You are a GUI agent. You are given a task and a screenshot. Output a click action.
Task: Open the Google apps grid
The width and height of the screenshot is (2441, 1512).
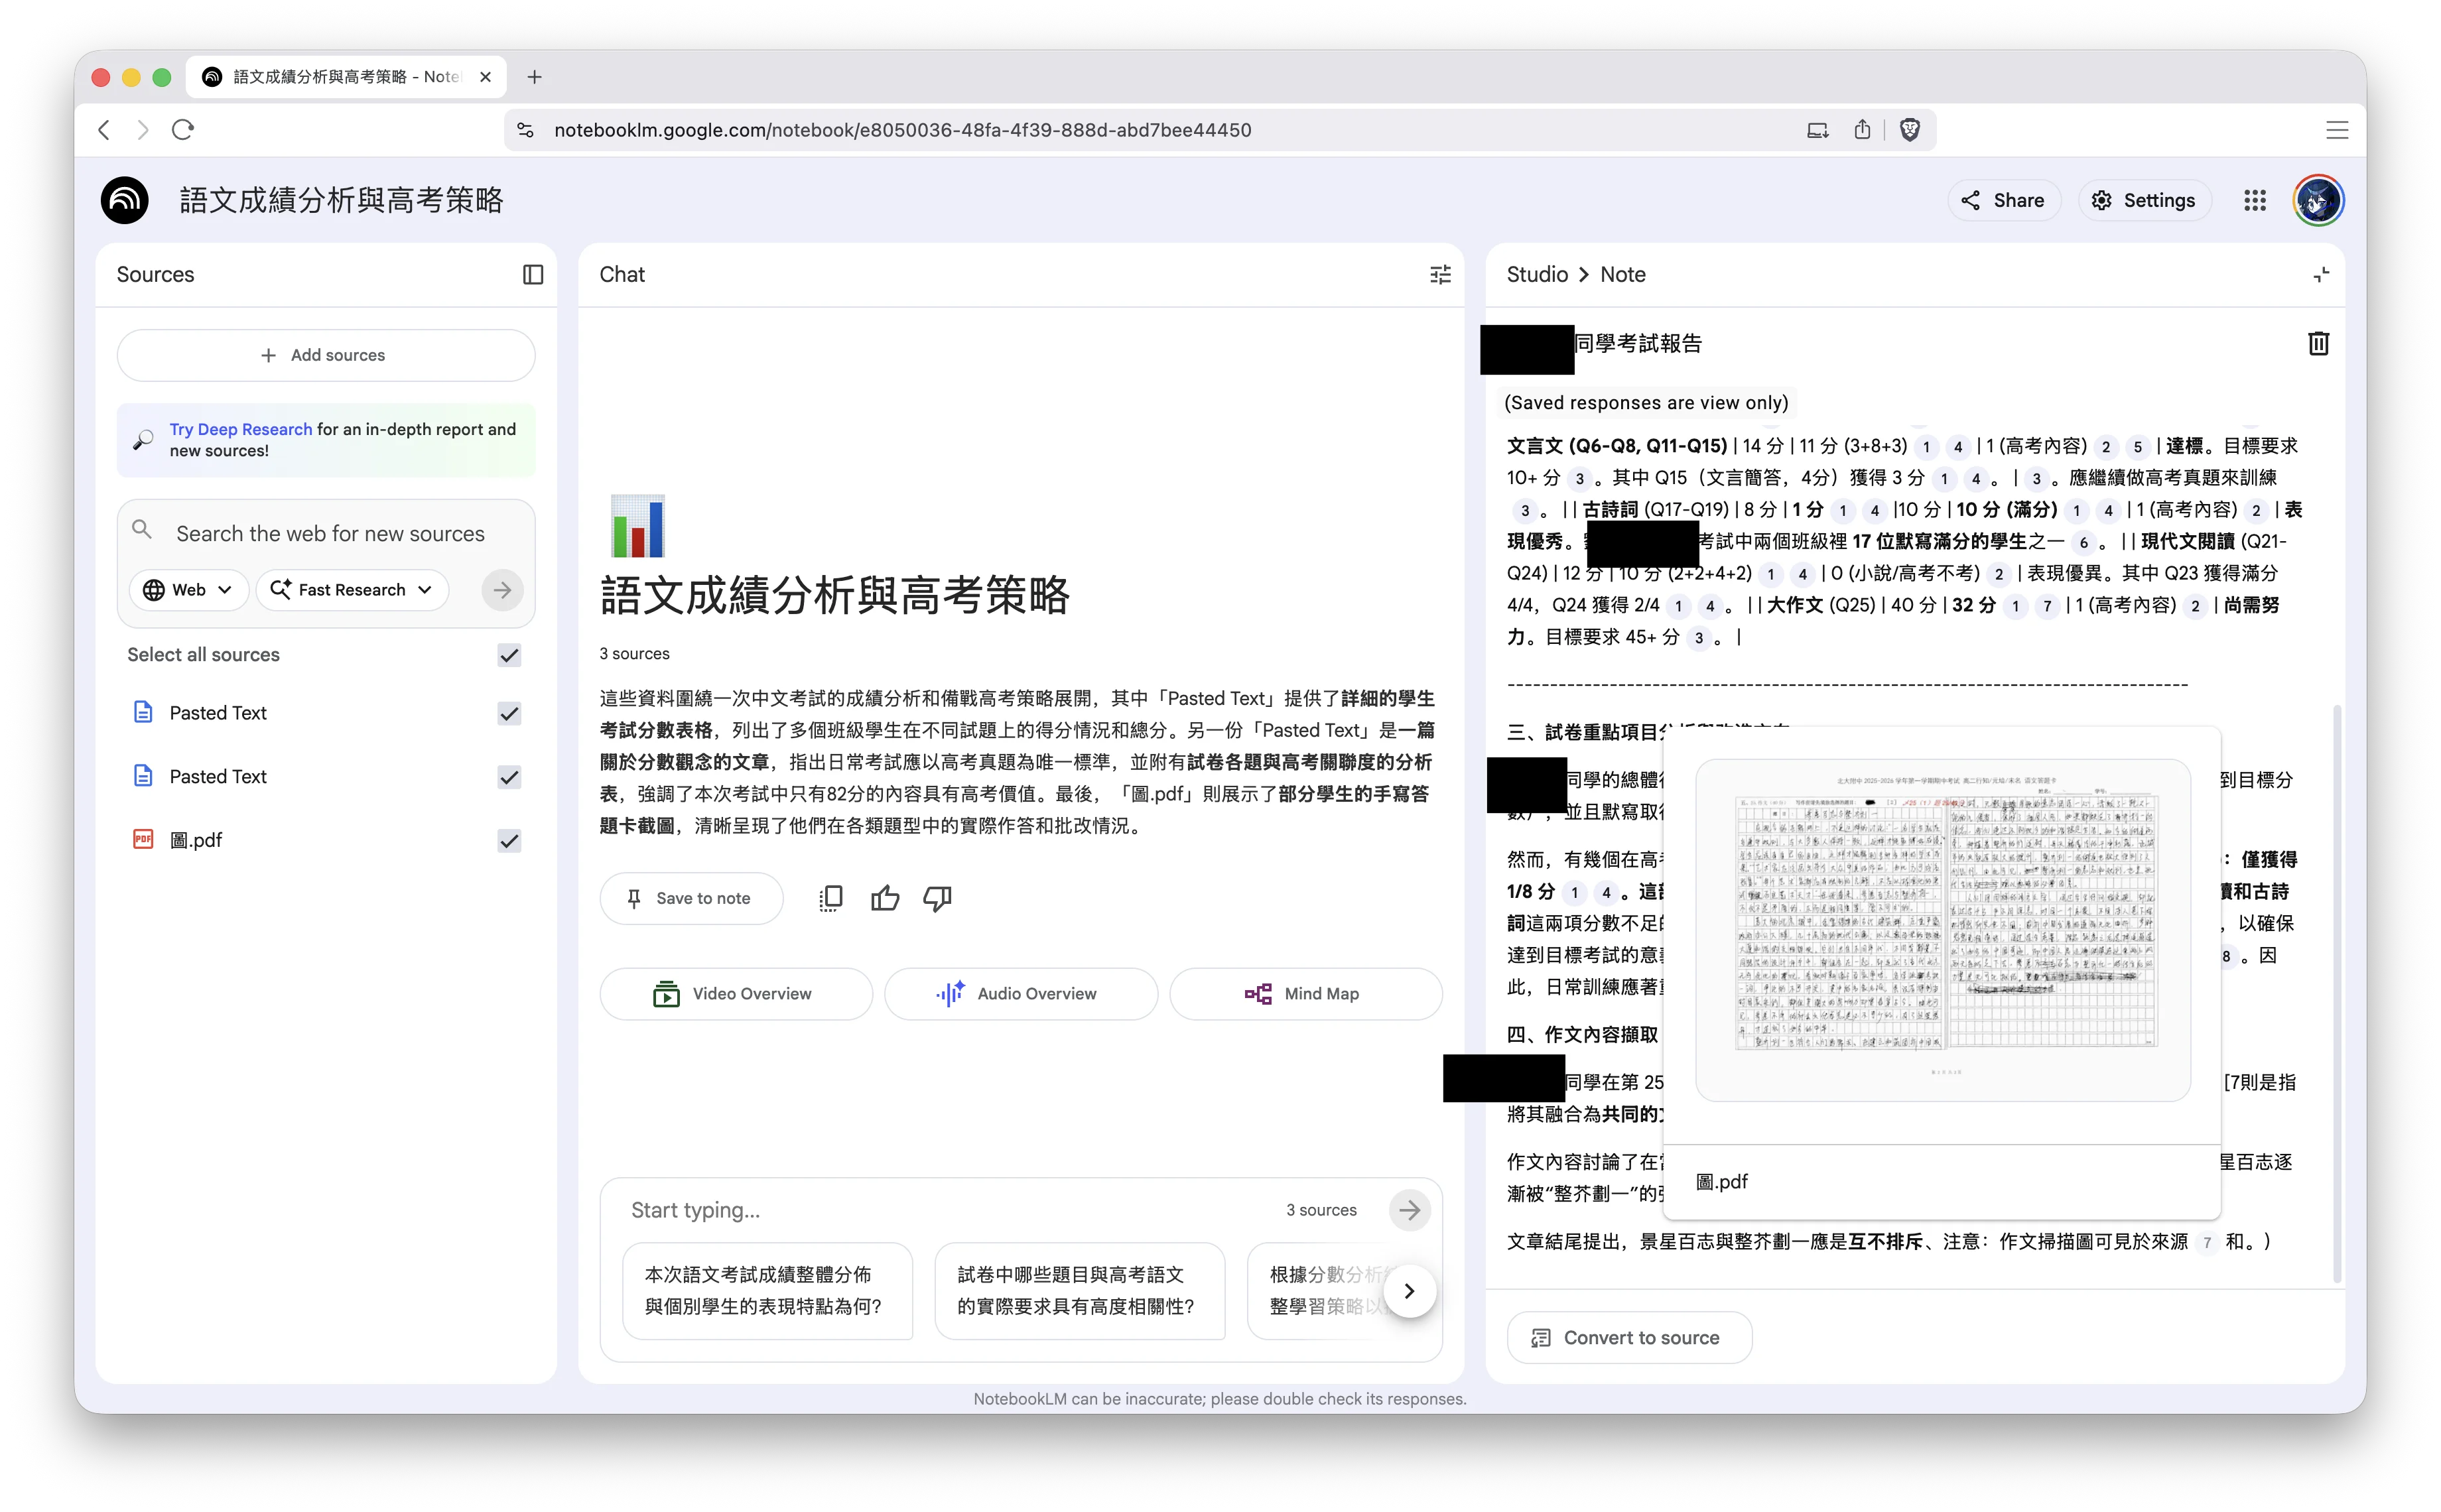pos(2255,200)
